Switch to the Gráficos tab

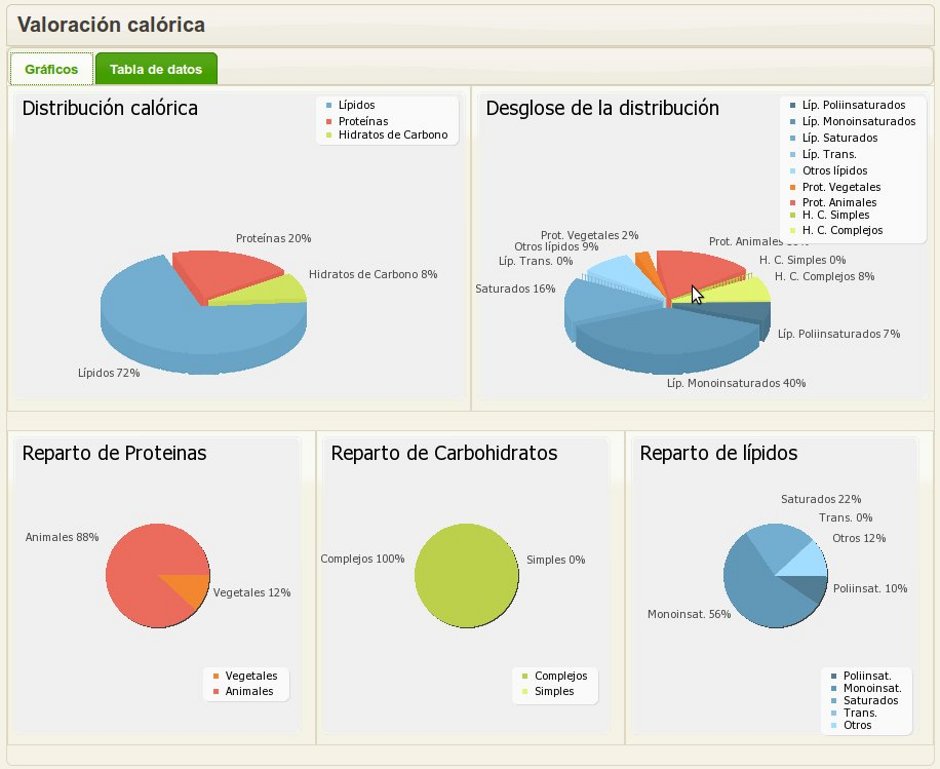[x=52, y=69]
